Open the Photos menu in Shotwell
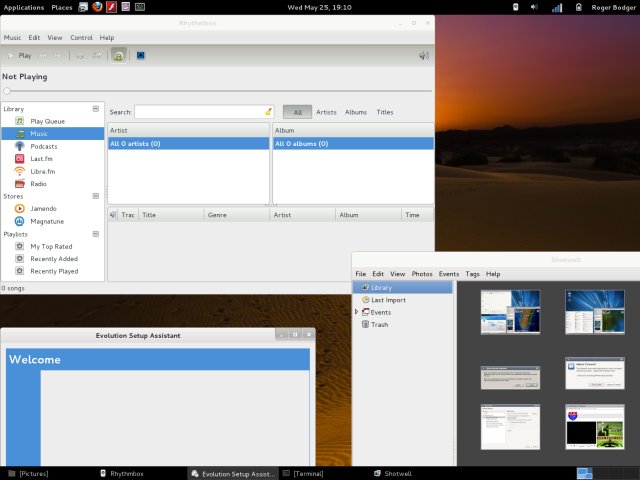Screen dimensions: 640x480 [422, 273]
